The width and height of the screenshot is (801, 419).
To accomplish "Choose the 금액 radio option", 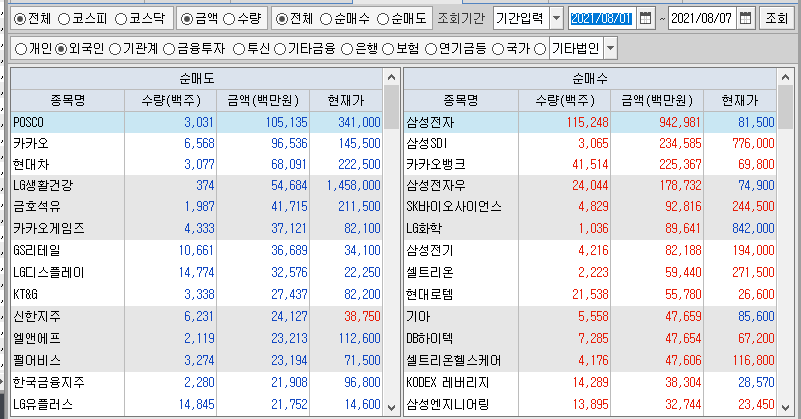I will pos(187,19).
